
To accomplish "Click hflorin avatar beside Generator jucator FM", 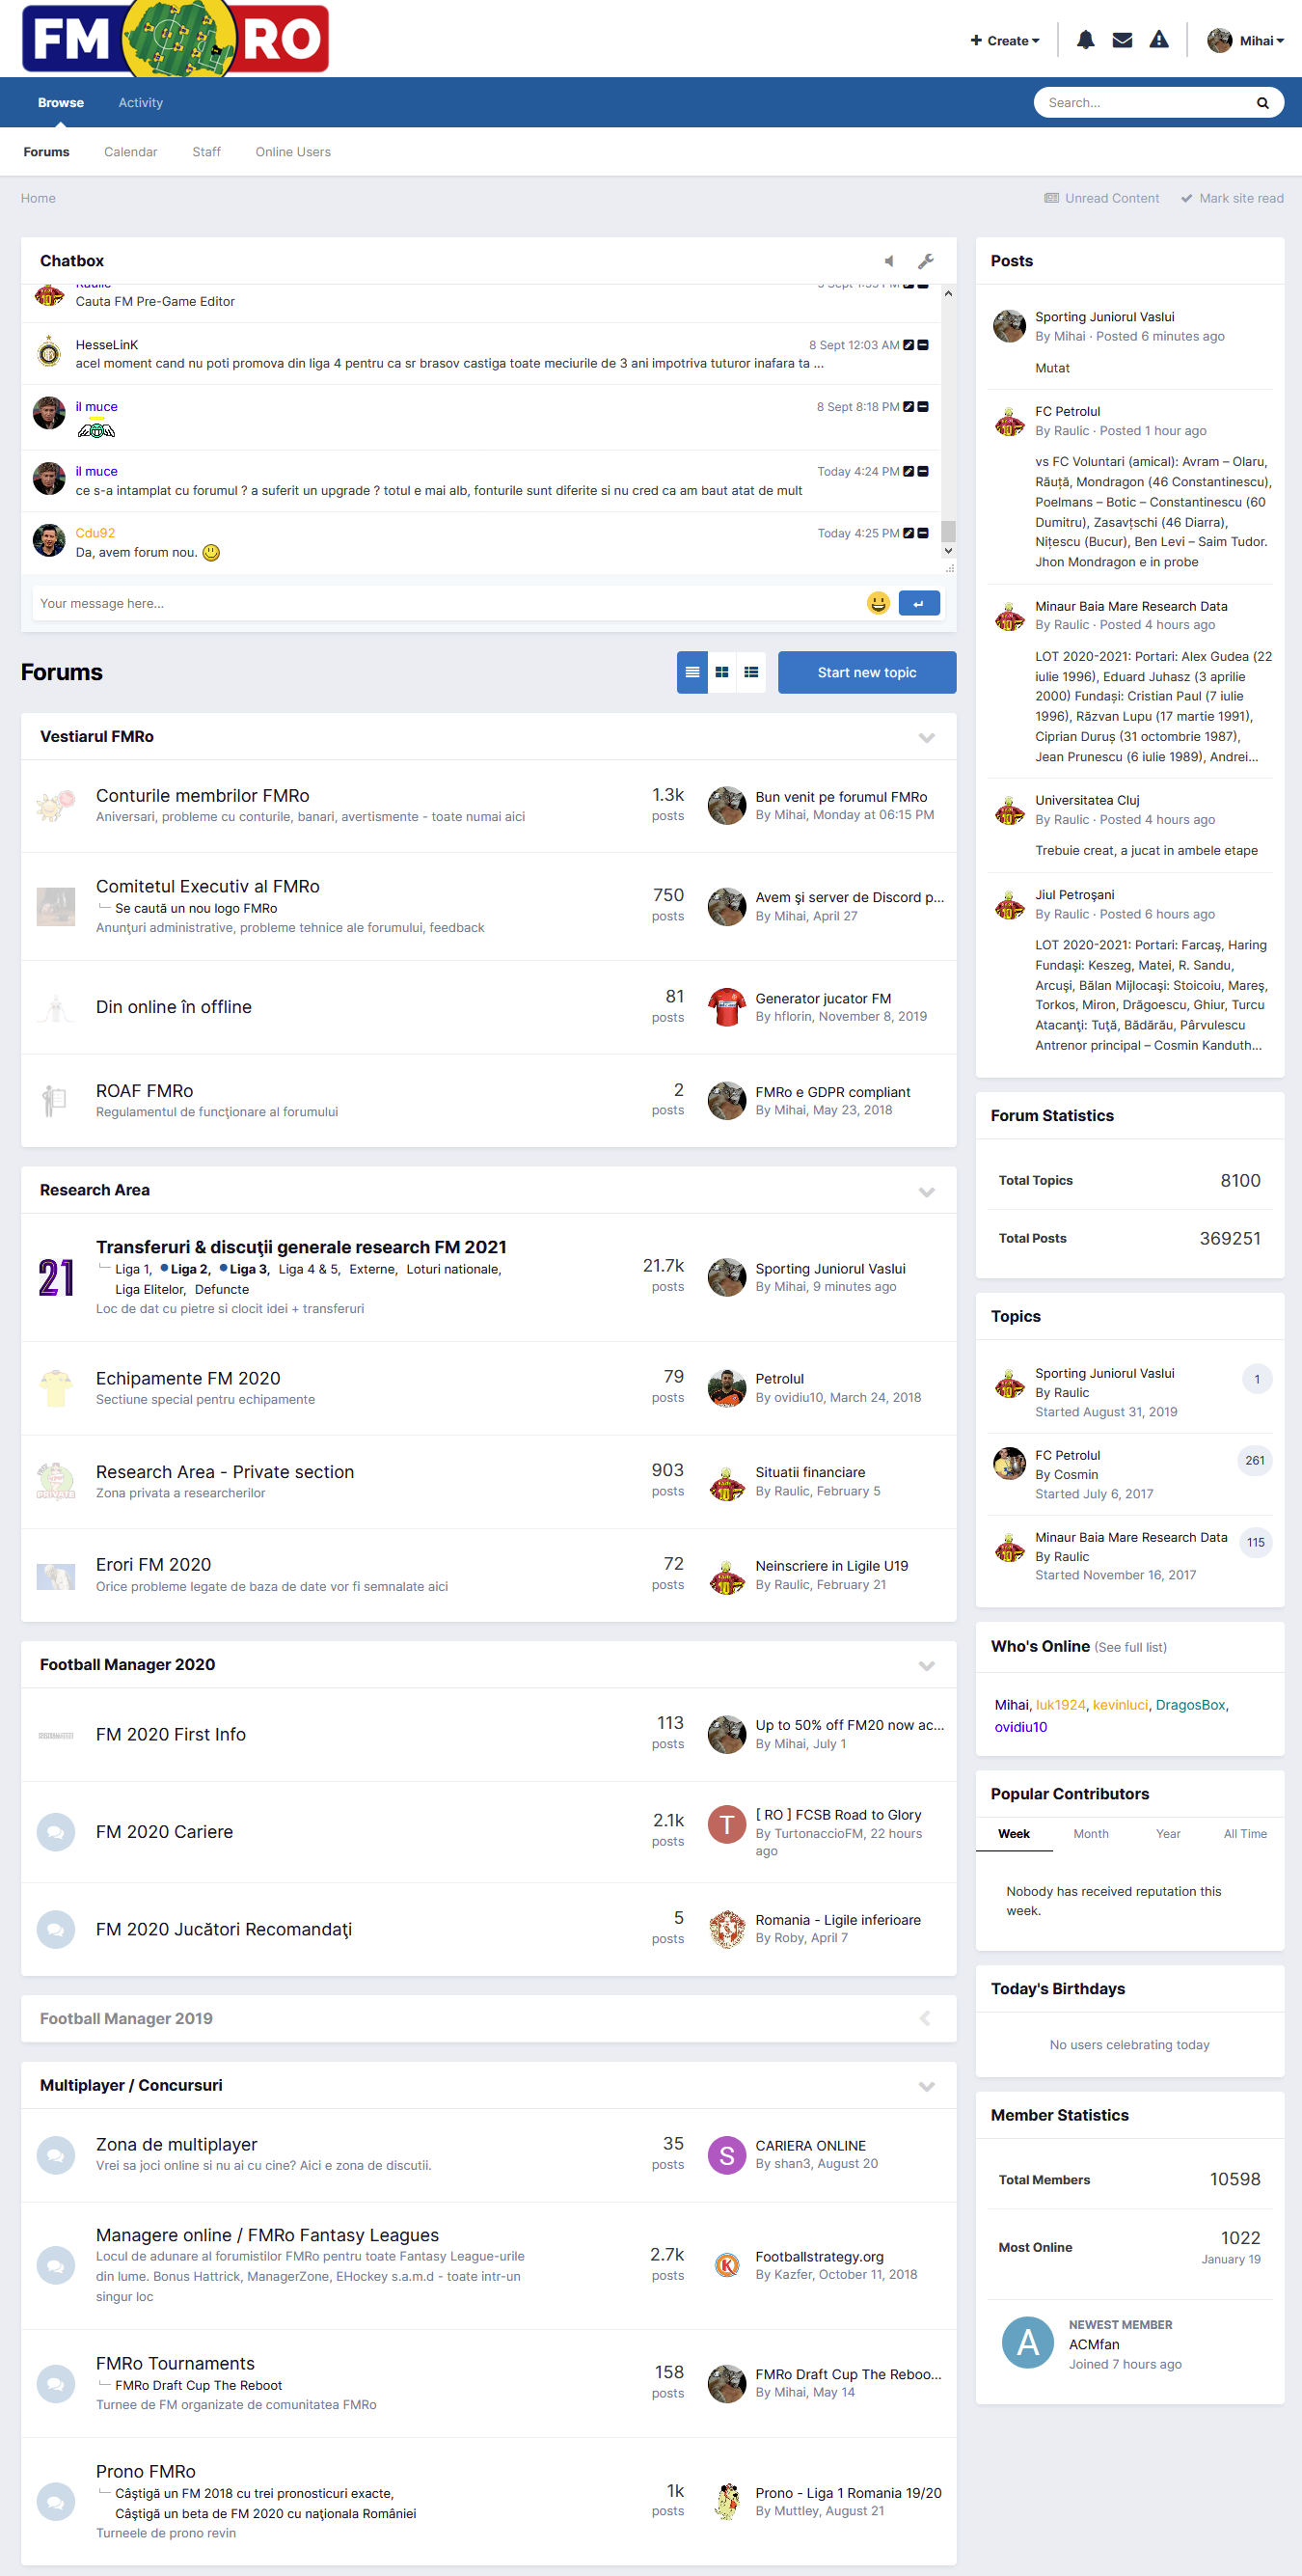I will (x=727, y=1007).
